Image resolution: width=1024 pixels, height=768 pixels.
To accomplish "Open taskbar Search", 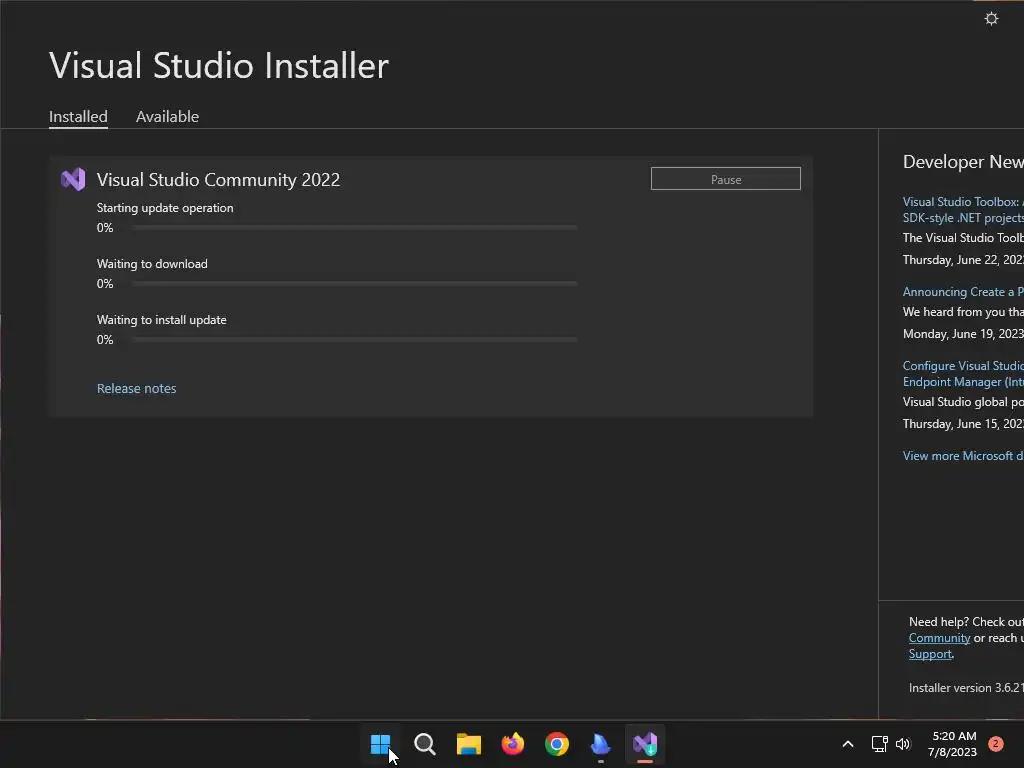I will click(x=424, y=744).
